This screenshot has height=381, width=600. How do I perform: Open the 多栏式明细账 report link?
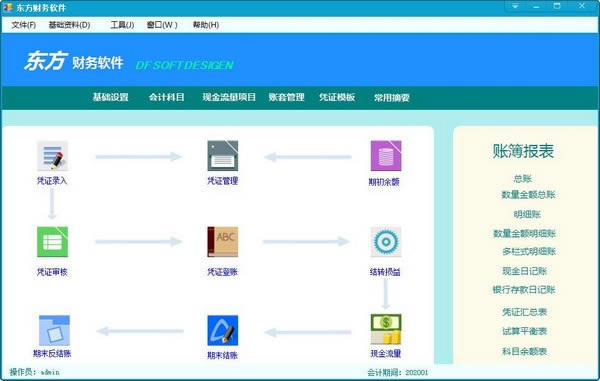[529, 251]
